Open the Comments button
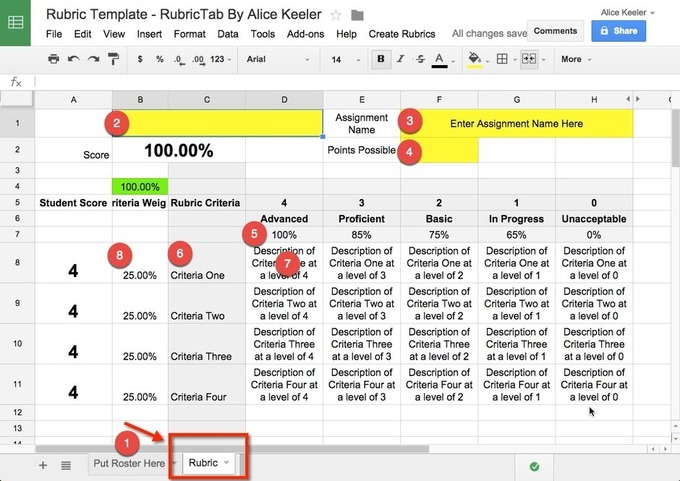The width and height of the screenshot is (680, 481). (x=555, y=31)
